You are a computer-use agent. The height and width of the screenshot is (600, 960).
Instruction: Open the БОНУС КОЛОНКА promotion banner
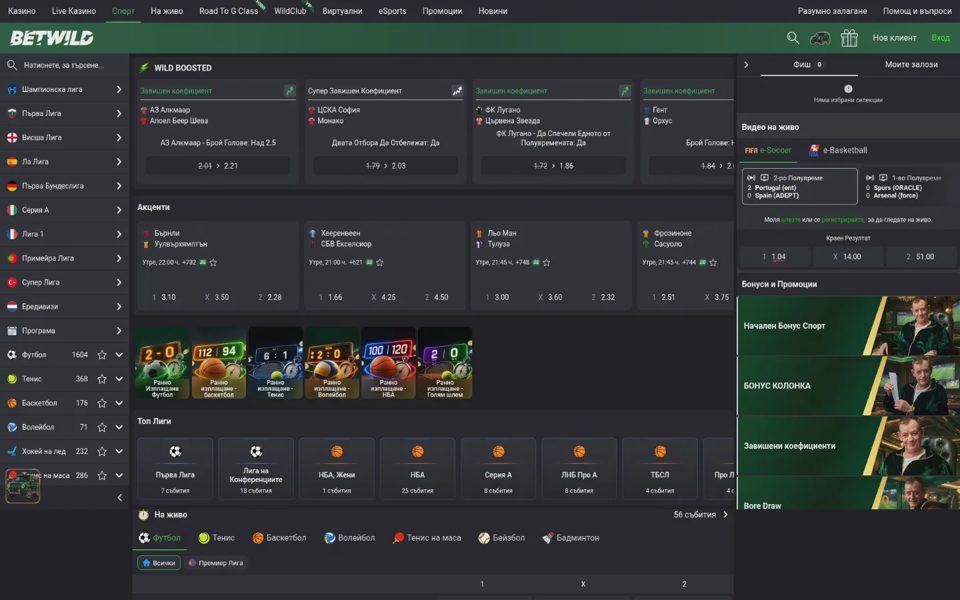click(x=848, y=386)
